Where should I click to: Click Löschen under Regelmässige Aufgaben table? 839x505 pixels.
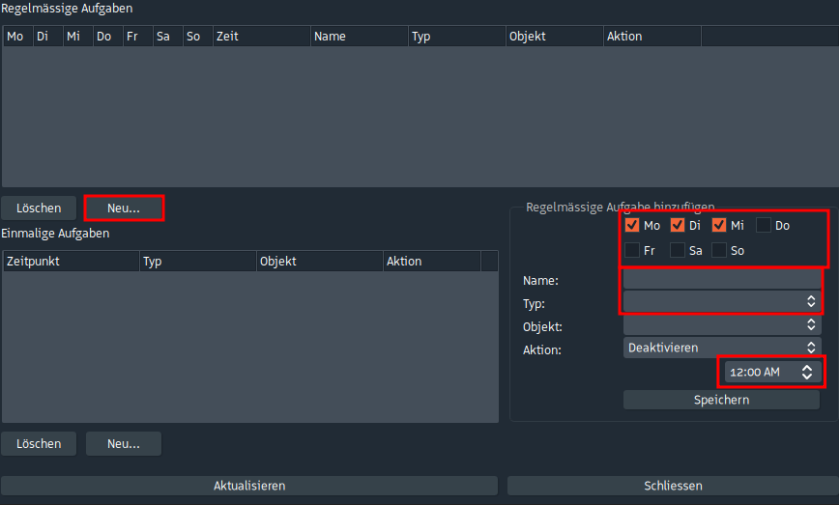click(39, 208)
